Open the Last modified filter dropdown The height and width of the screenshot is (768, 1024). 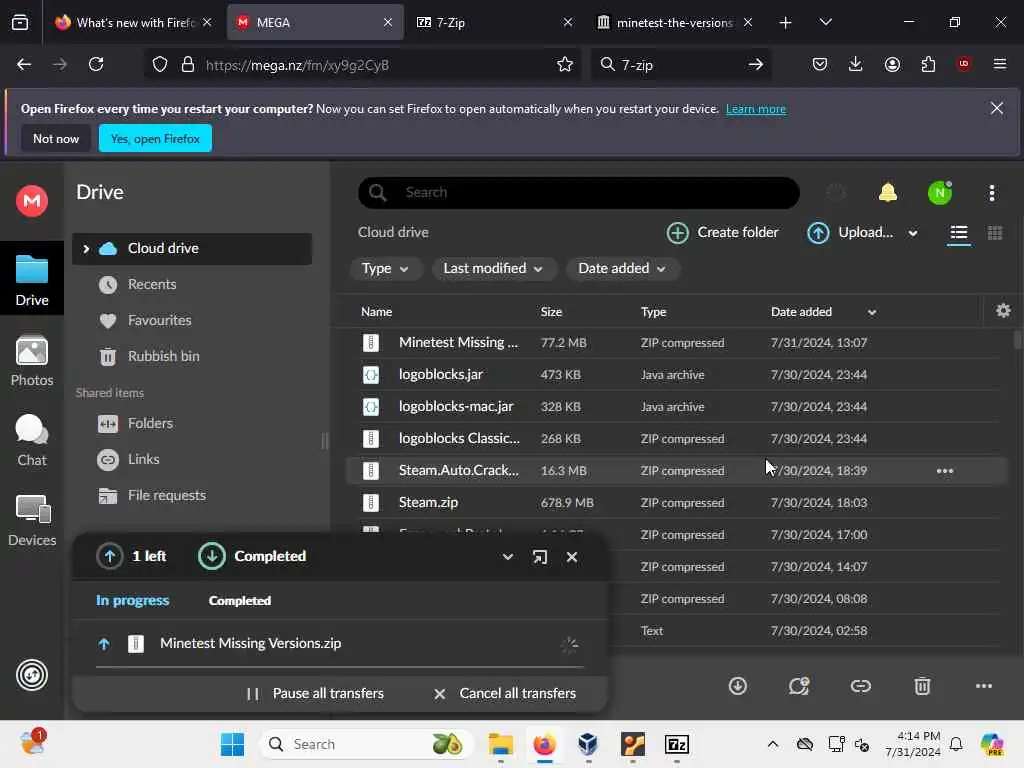pos(493,268)
